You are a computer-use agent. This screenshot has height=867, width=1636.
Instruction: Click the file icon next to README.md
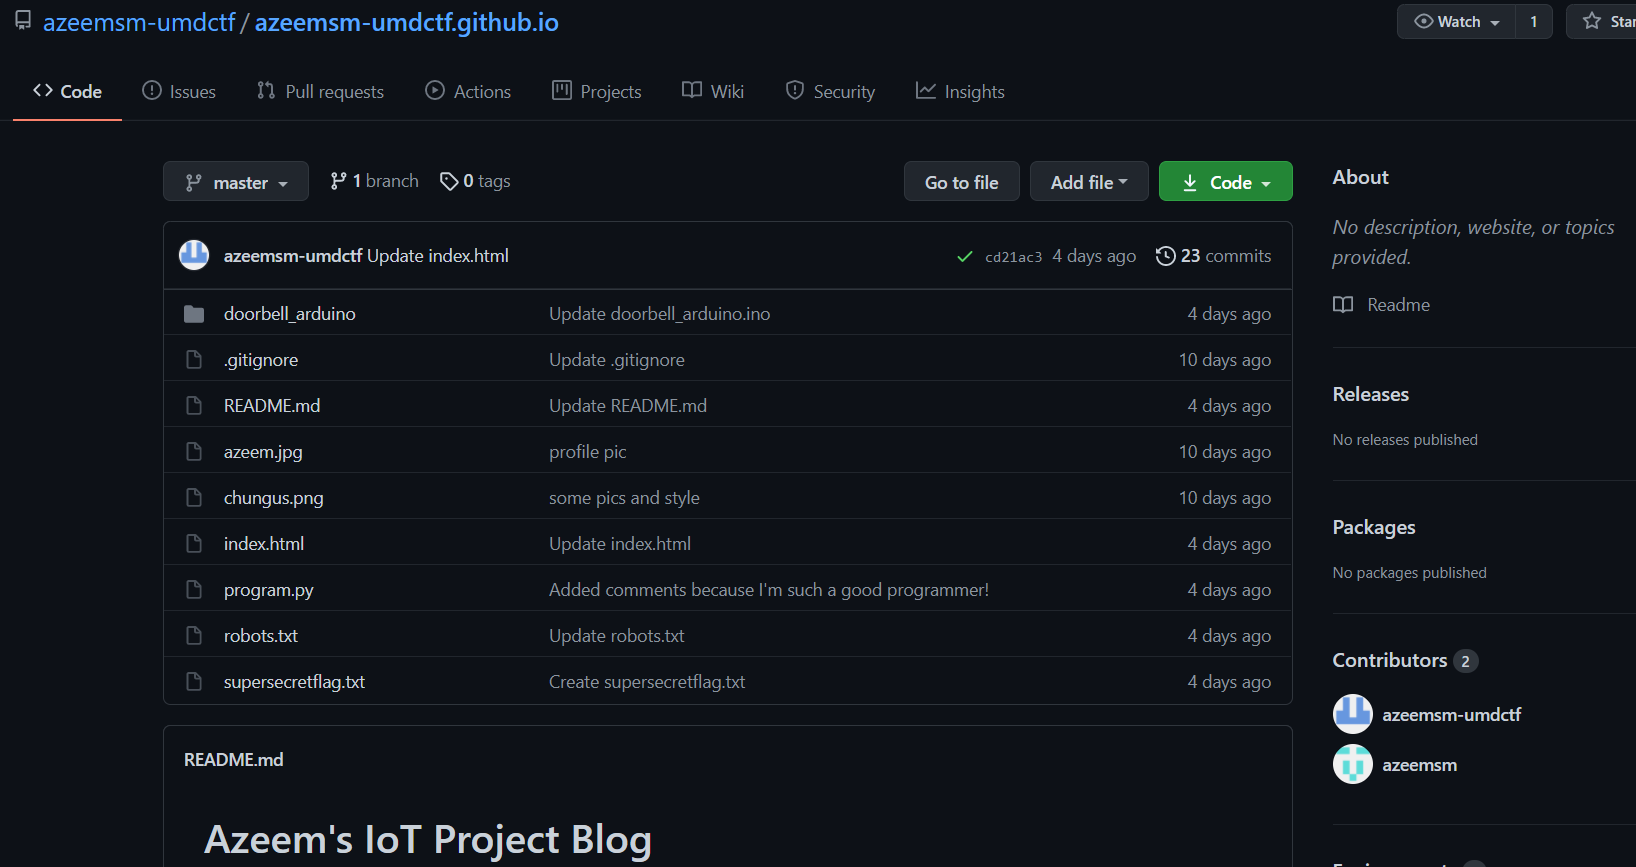(x=194, y=406)
